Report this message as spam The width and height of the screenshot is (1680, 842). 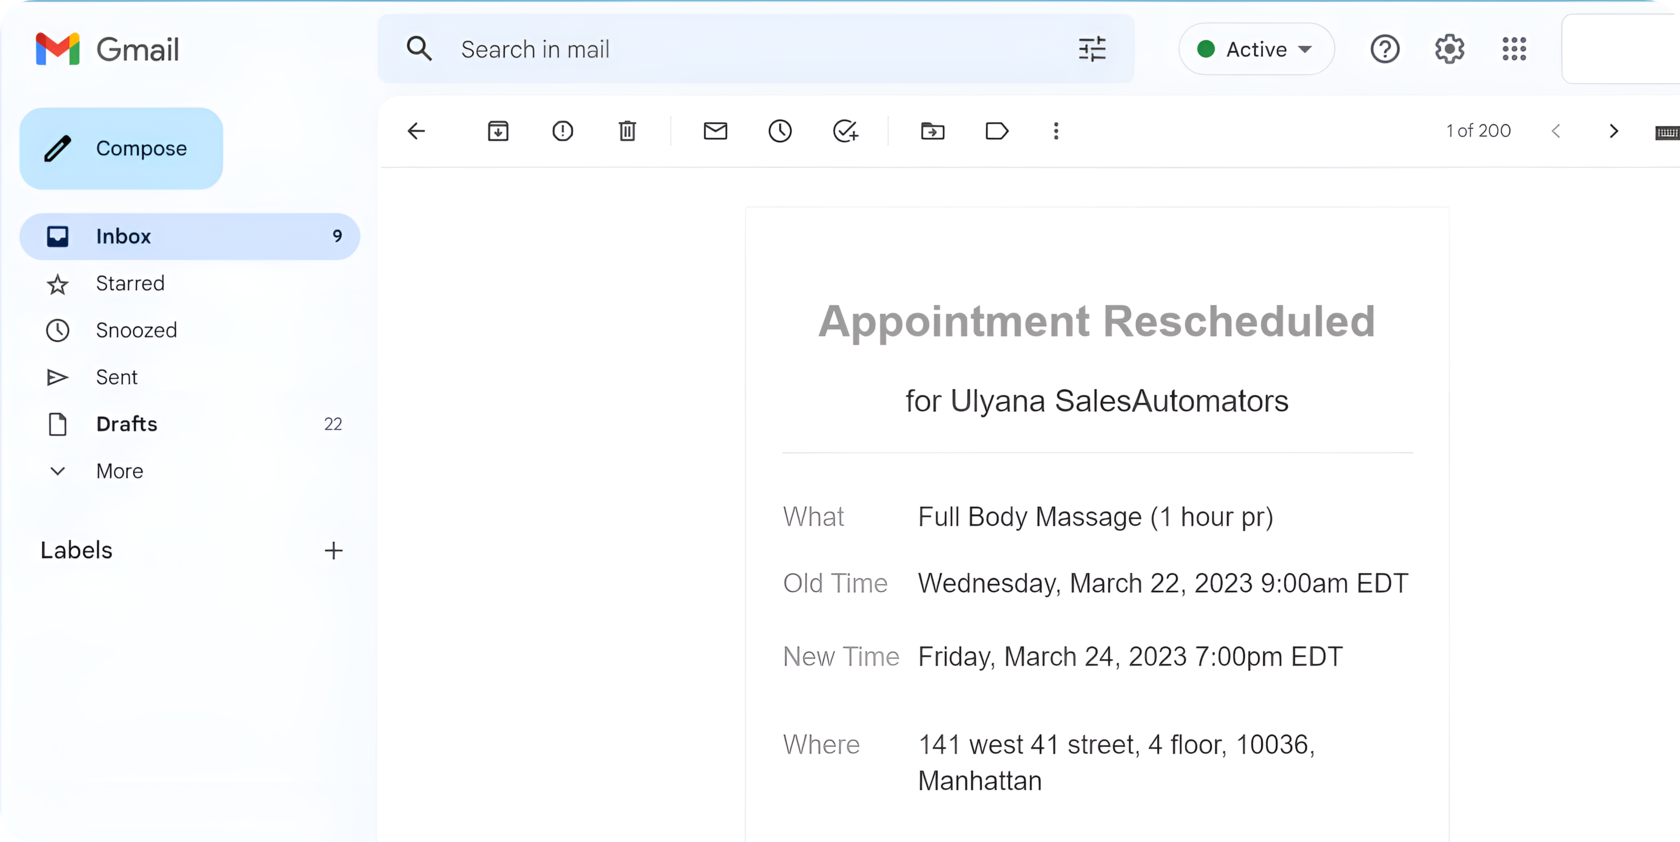(x=563, y=131)
